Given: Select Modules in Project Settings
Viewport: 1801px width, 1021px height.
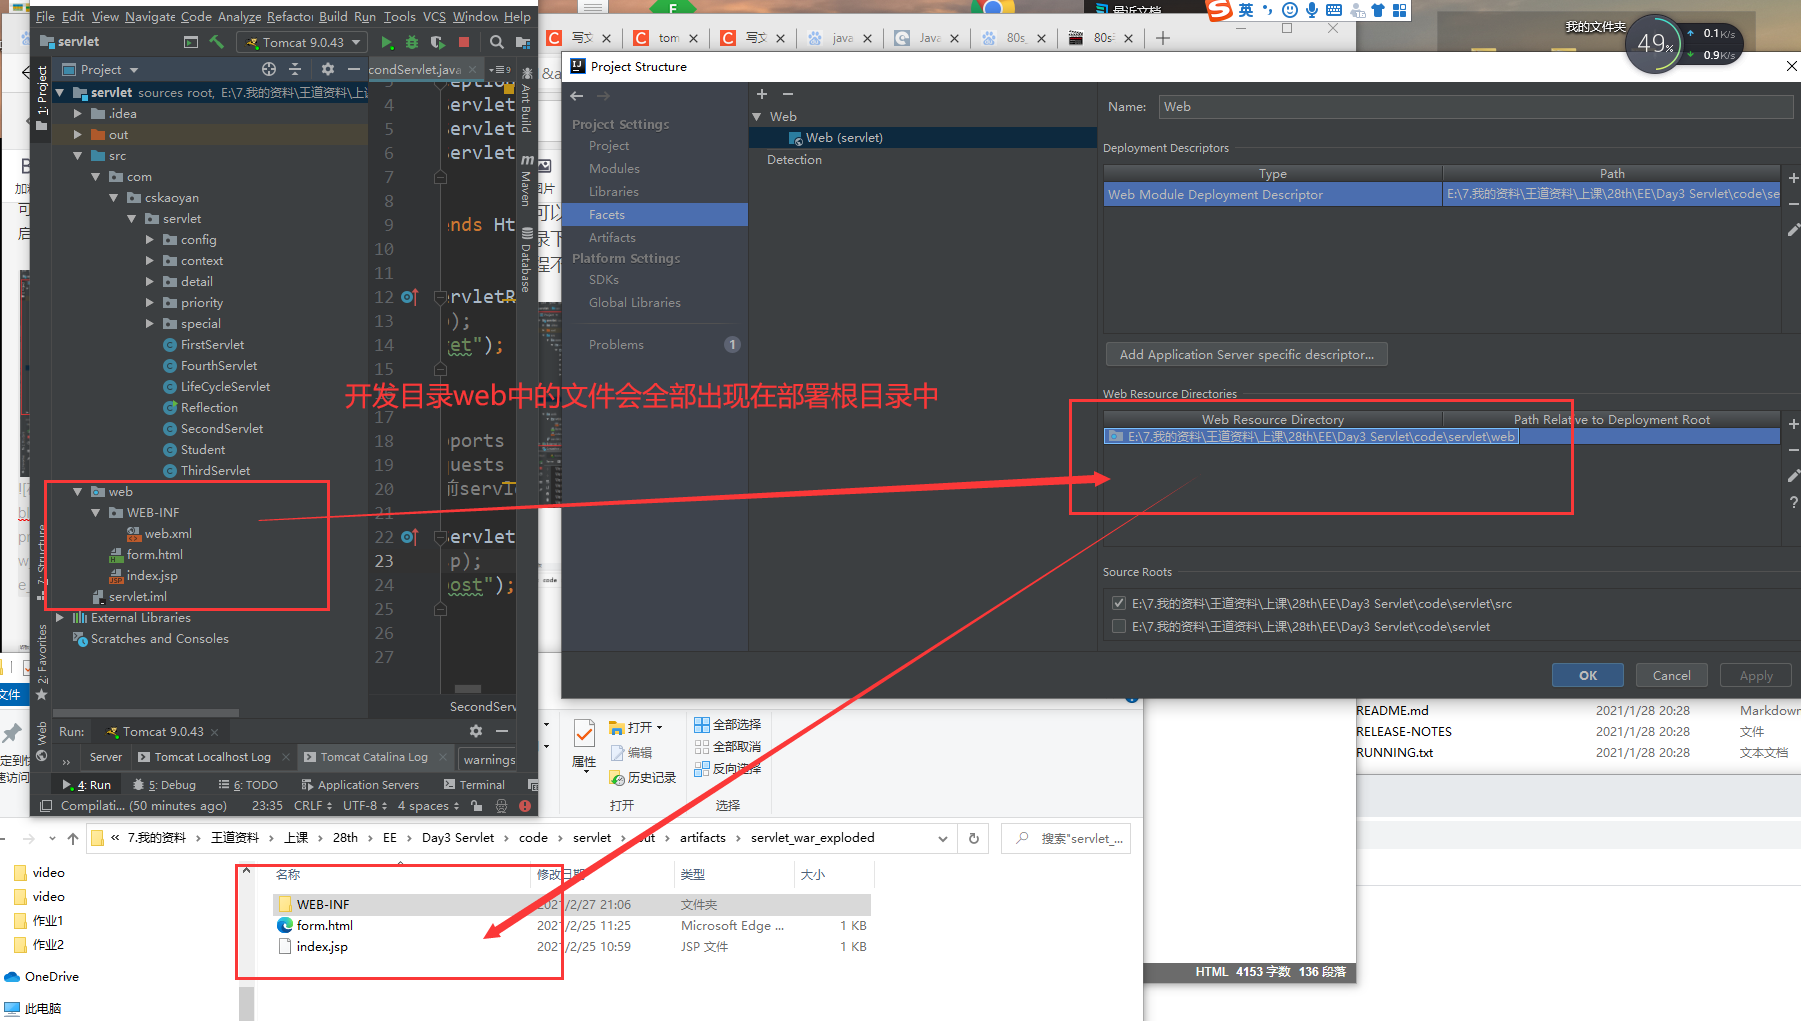Looking at the screenshot, I should coord(614,169).
